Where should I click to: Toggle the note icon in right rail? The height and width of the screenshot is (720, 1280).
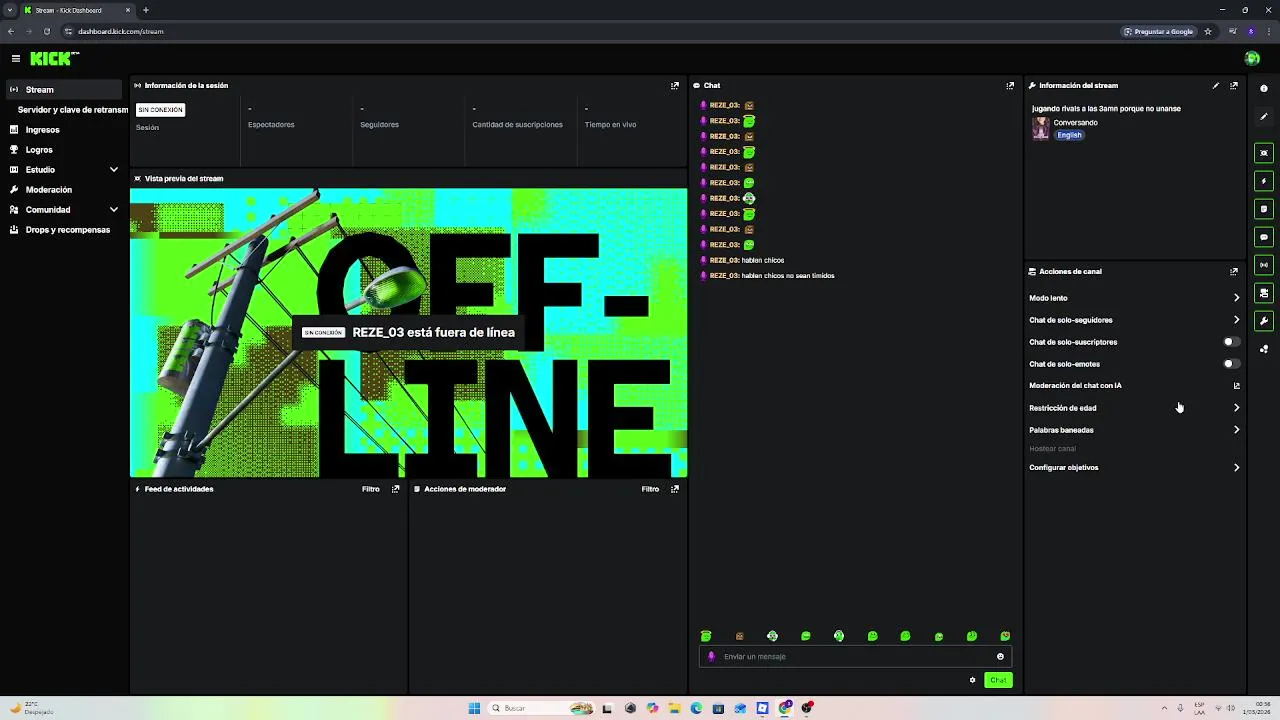(x=1264, y=209)
